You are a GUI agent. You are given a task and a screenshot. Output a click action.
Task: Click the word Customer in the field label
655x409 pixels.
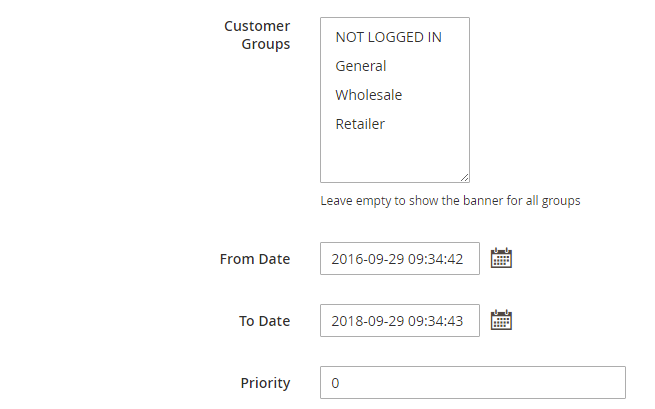click(257, 25)
